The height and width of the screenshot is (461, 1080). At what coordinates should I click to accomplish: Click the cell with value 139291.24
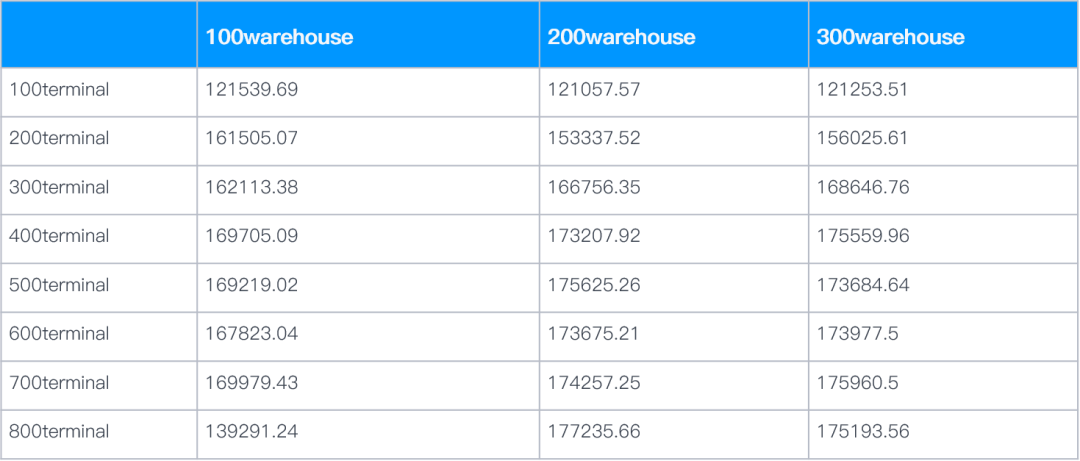tap(251, 432)
